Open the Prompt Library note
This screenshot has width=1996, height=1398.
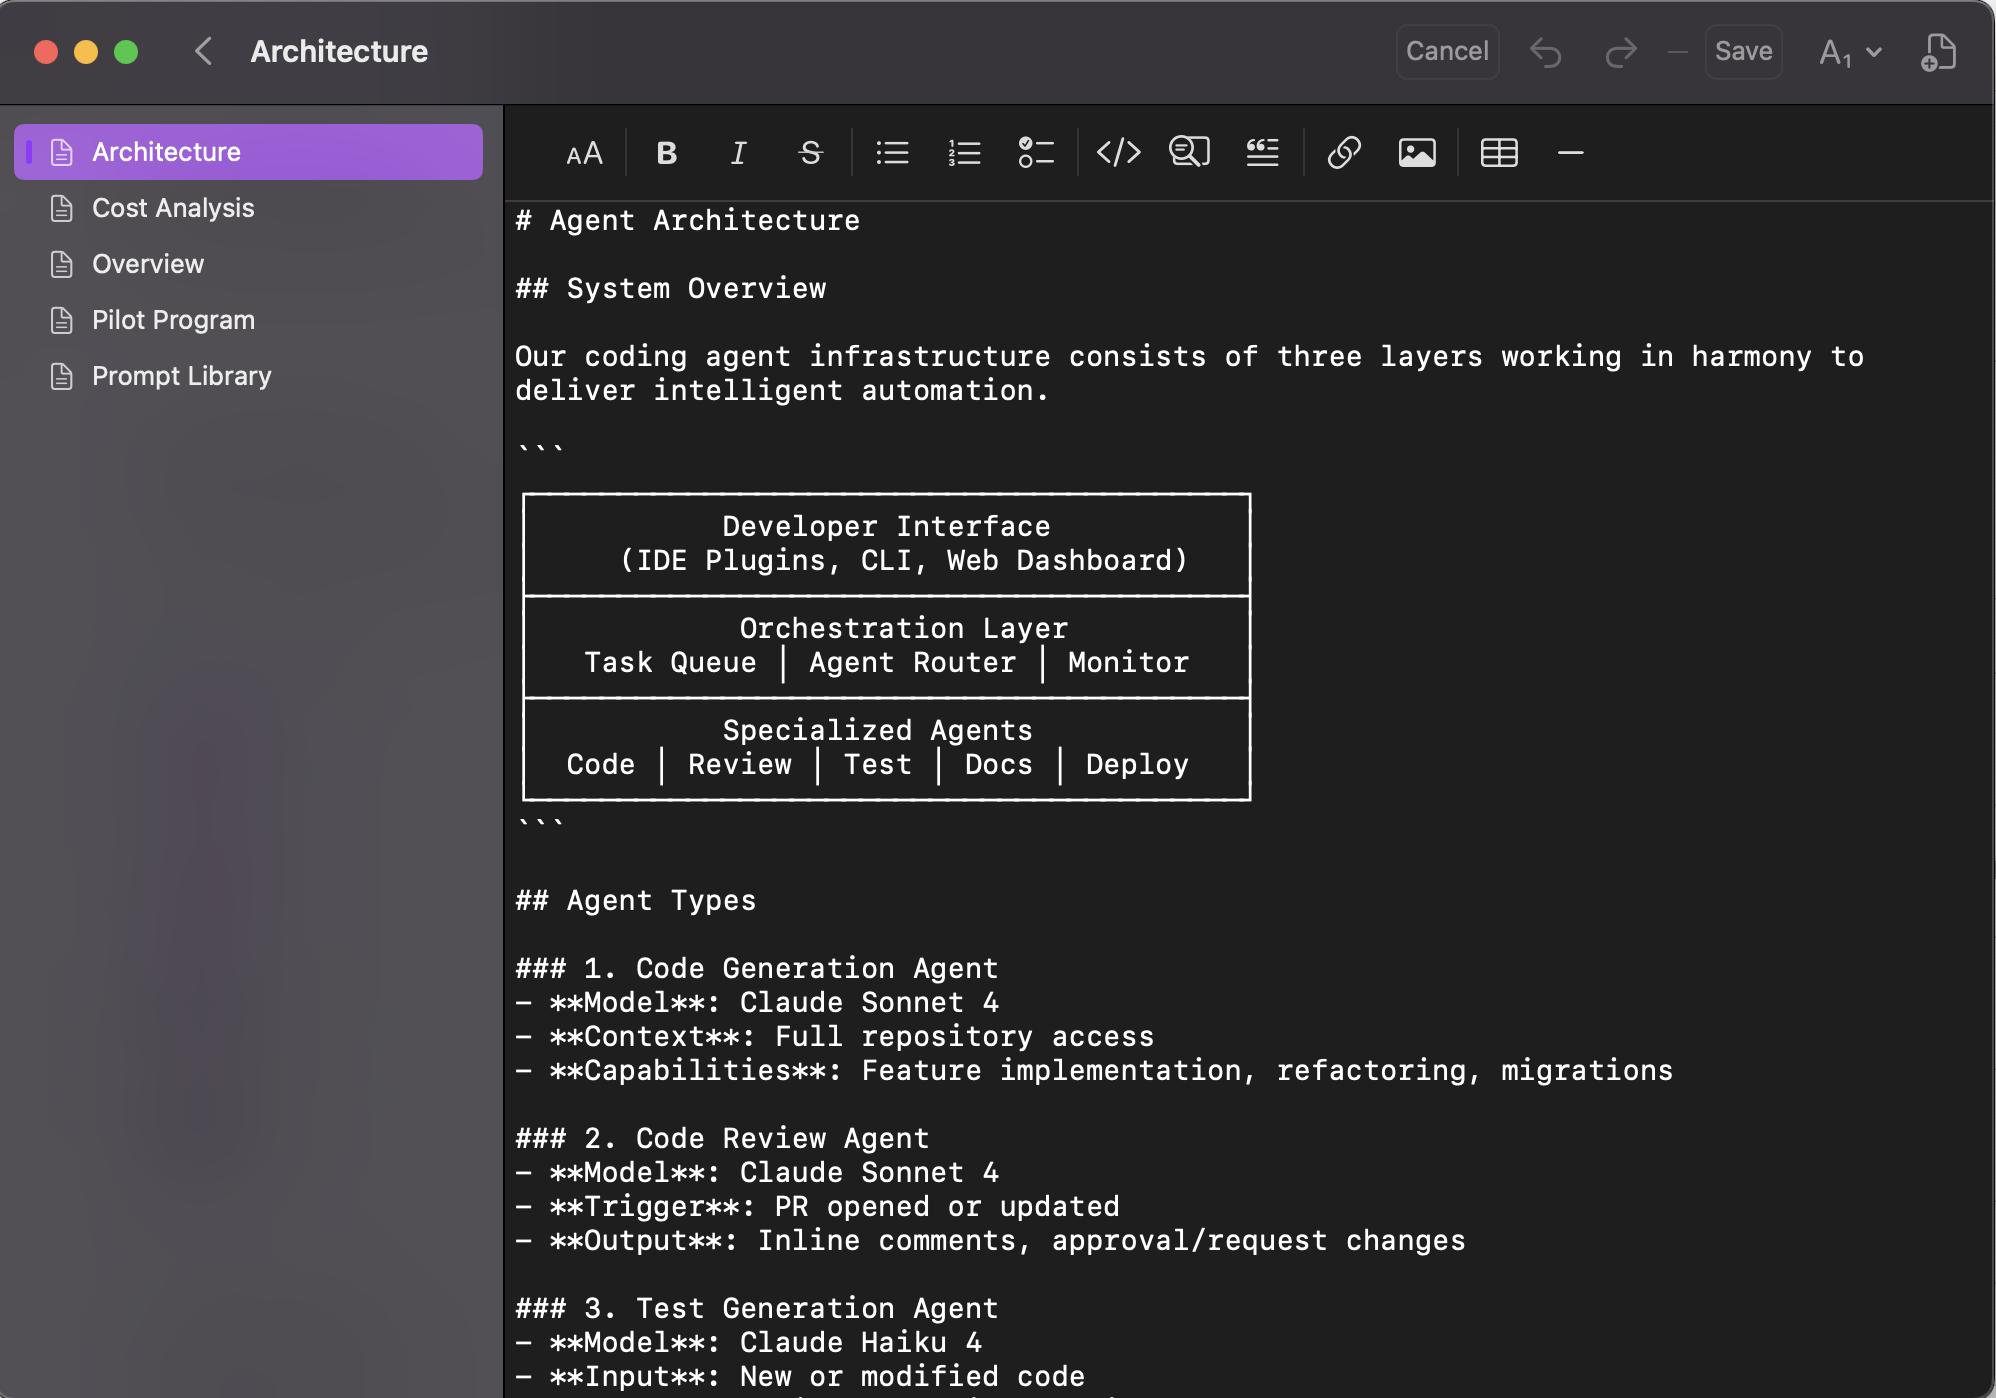tap(181, 375)
